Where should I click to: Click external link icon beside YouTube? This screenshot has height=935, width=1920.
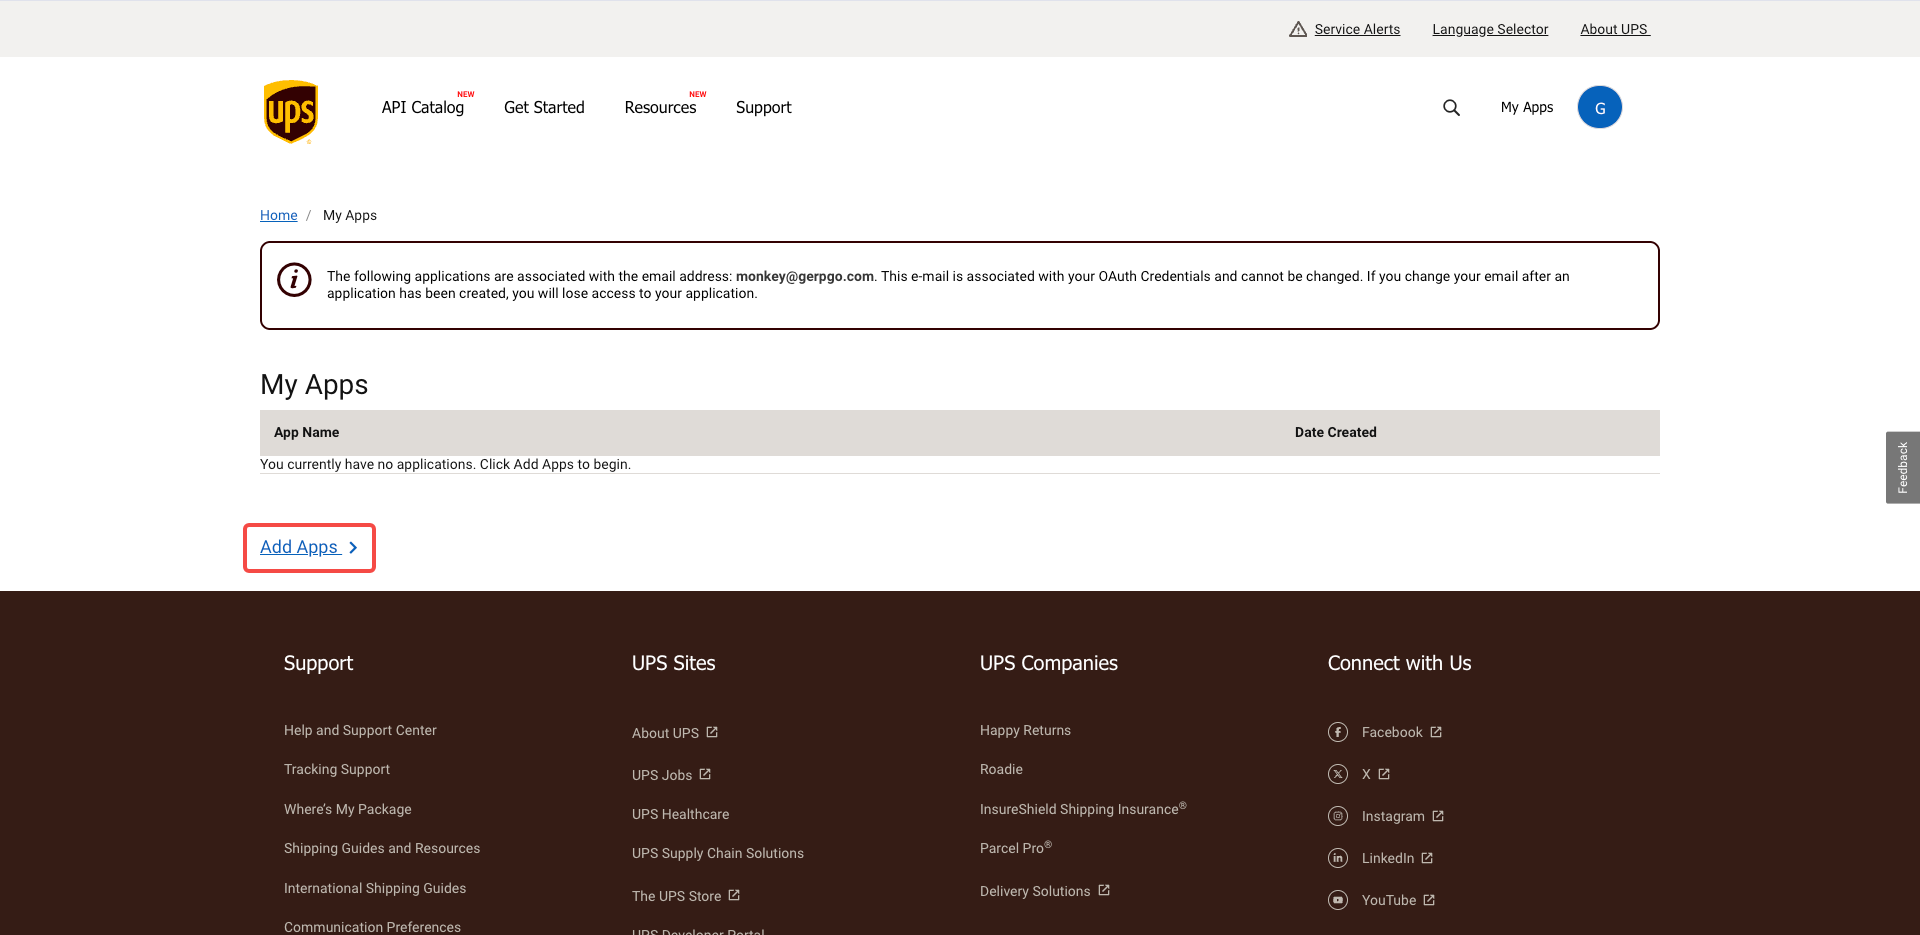1429,900
